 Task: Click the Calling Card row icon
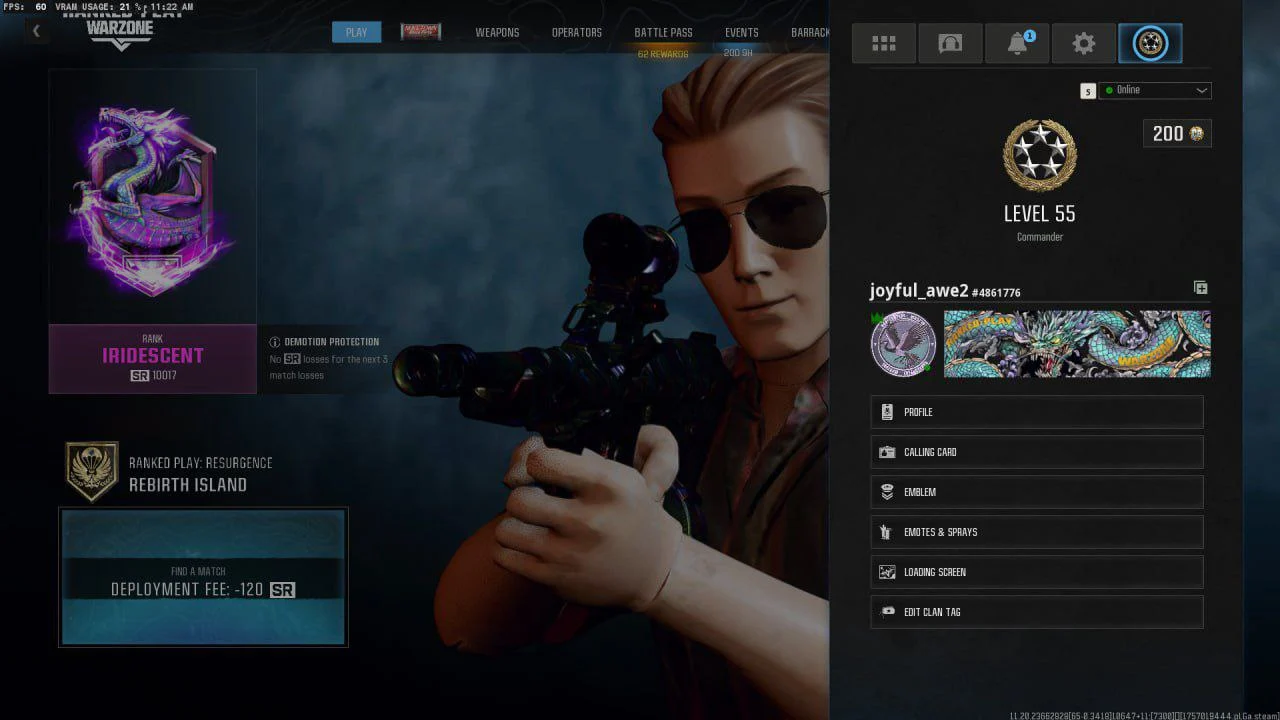click(x=887, y=452)
